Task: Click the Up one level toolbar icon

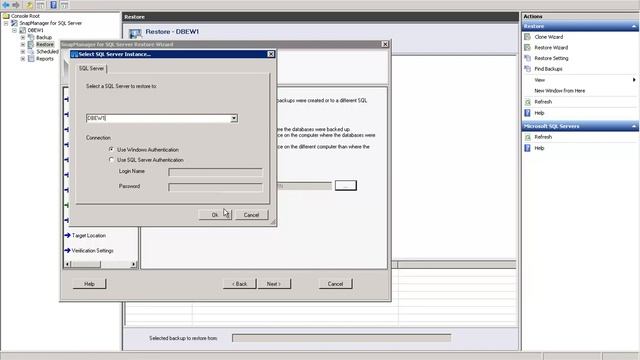Action: (x=29, y=5)
